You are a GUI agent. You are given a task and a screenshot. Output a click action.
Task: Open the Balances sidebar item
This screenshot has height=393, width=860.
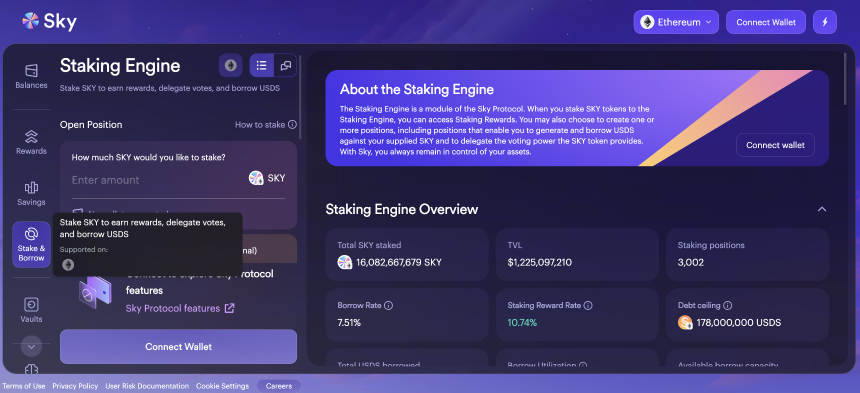[31, 76]
